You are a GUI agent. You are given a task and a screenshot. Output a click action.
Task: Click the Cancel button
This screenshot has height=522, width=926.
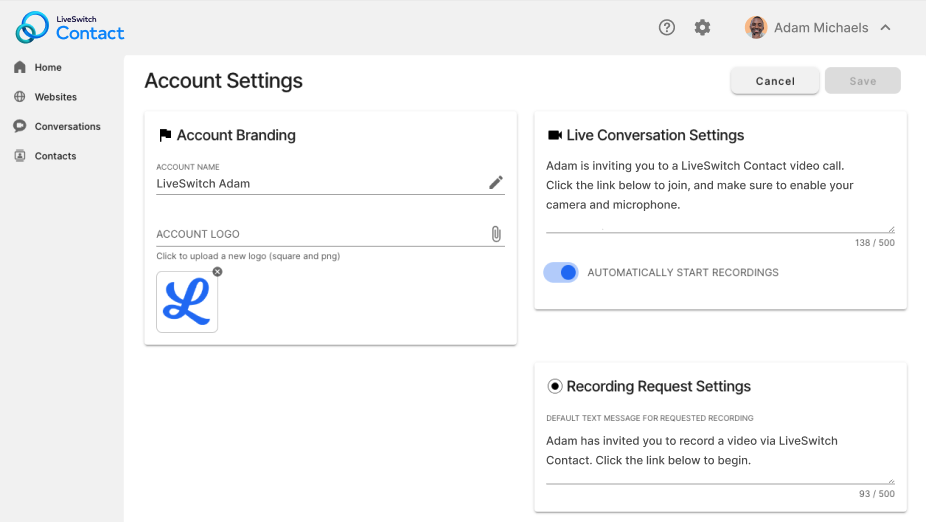[x=775, y=81]
